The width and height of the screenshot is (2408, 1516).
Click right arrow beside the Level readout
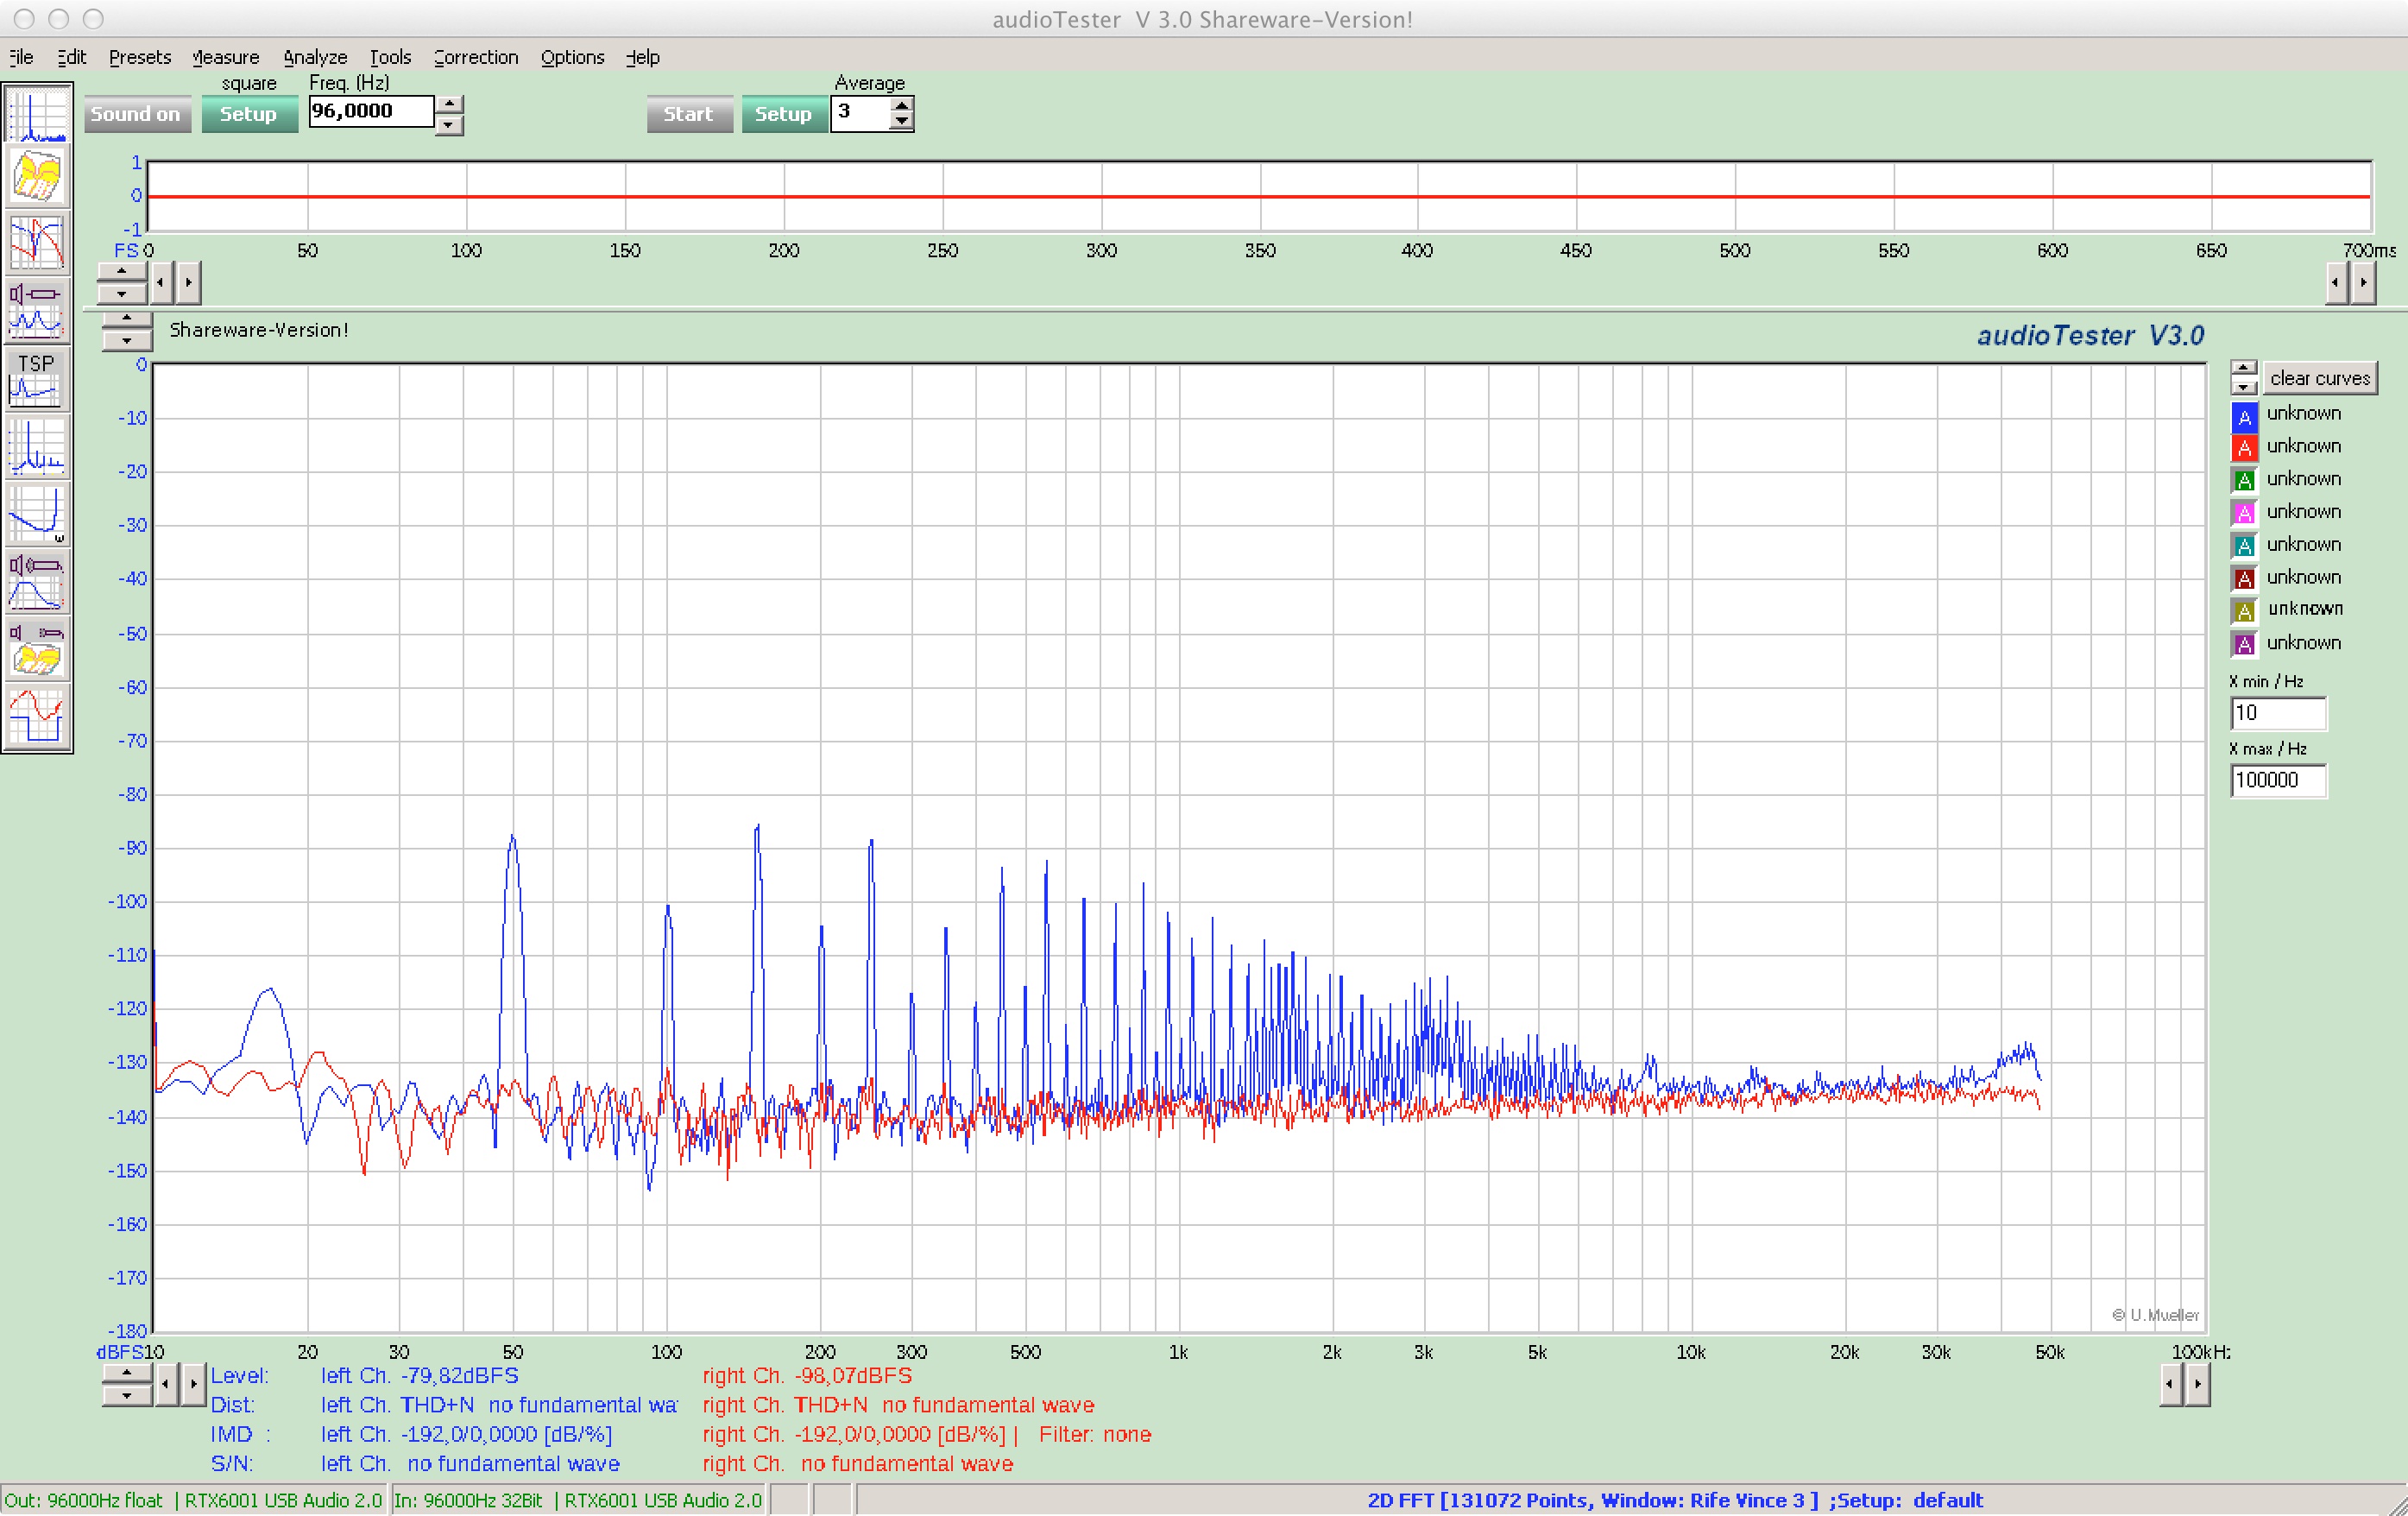pos(194,1385)
